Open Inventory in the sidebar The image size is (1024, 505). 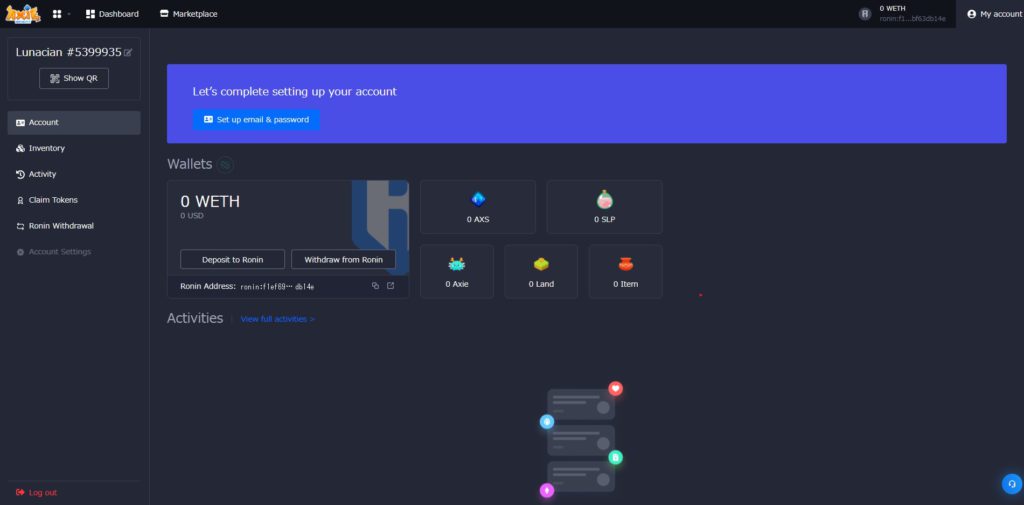click(46, 148)
